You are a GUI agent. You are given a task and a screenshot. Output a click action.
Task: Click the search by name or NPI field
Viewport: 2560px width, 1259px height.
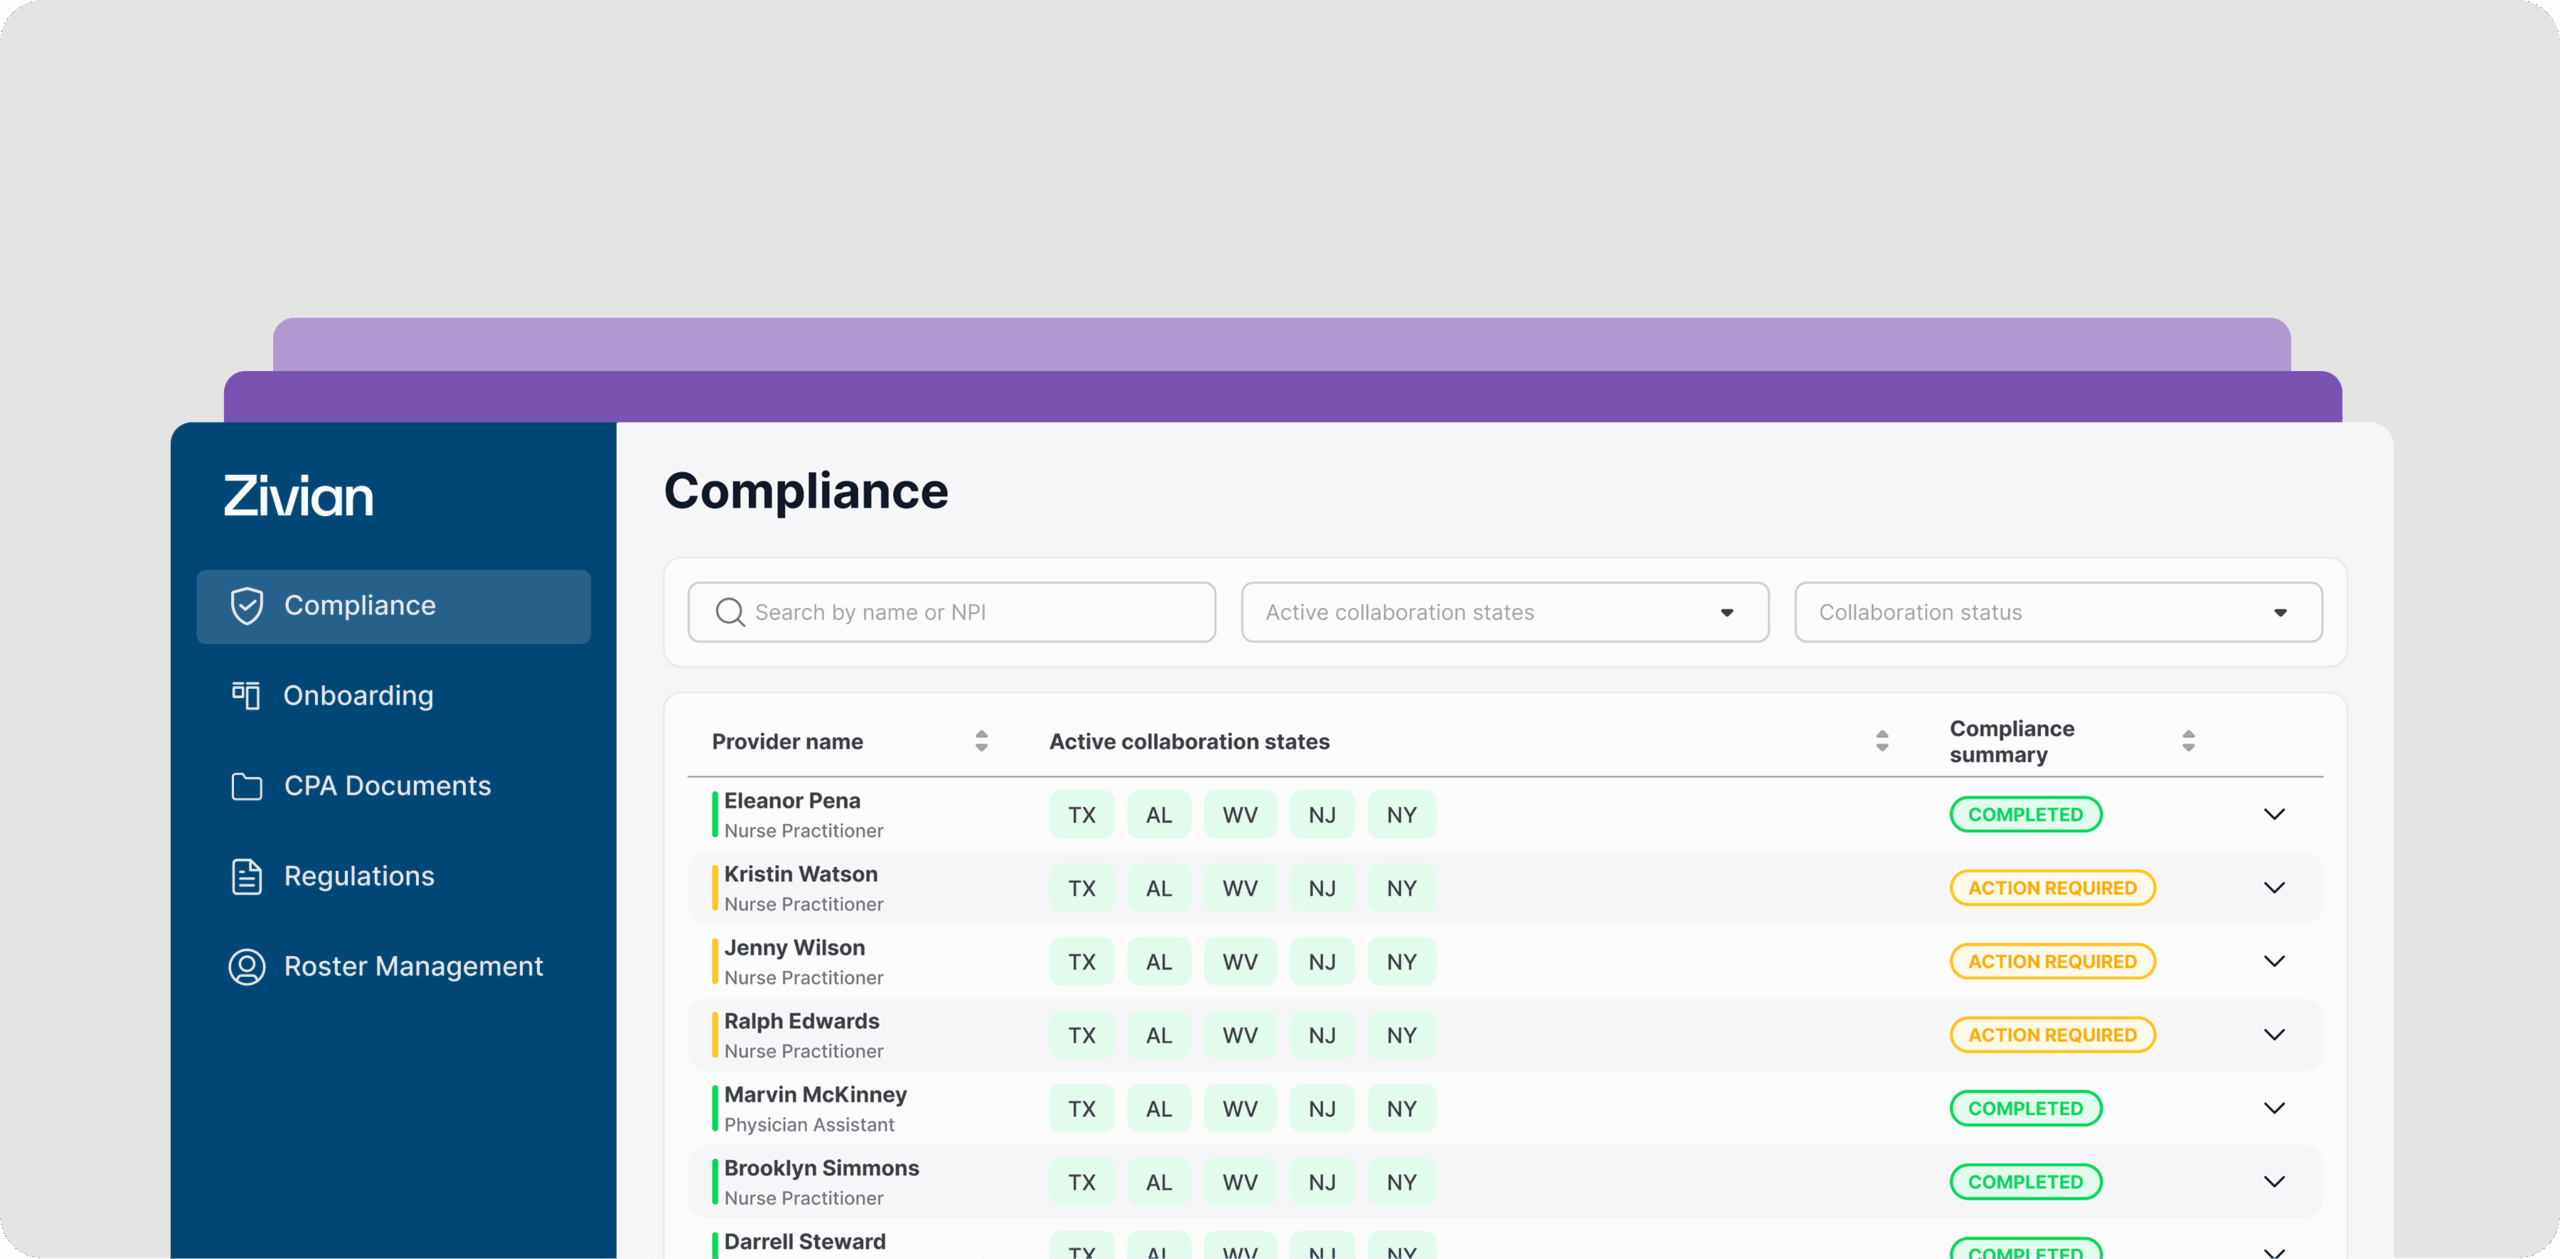click(x=950, y=611)
